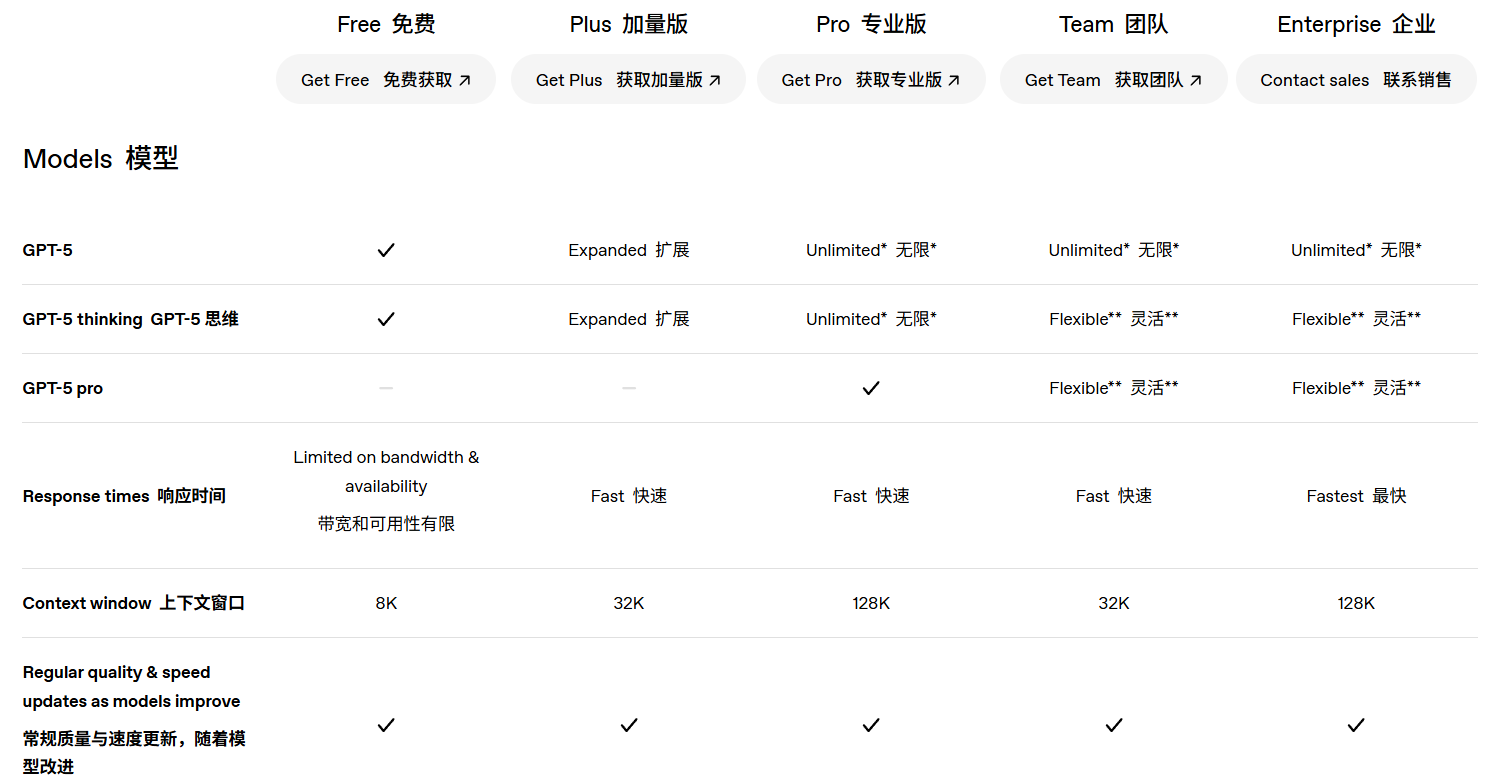Click the GPT-5 checkmark under Free
This screenshot has width=1501, height=781.
[386, 250]
